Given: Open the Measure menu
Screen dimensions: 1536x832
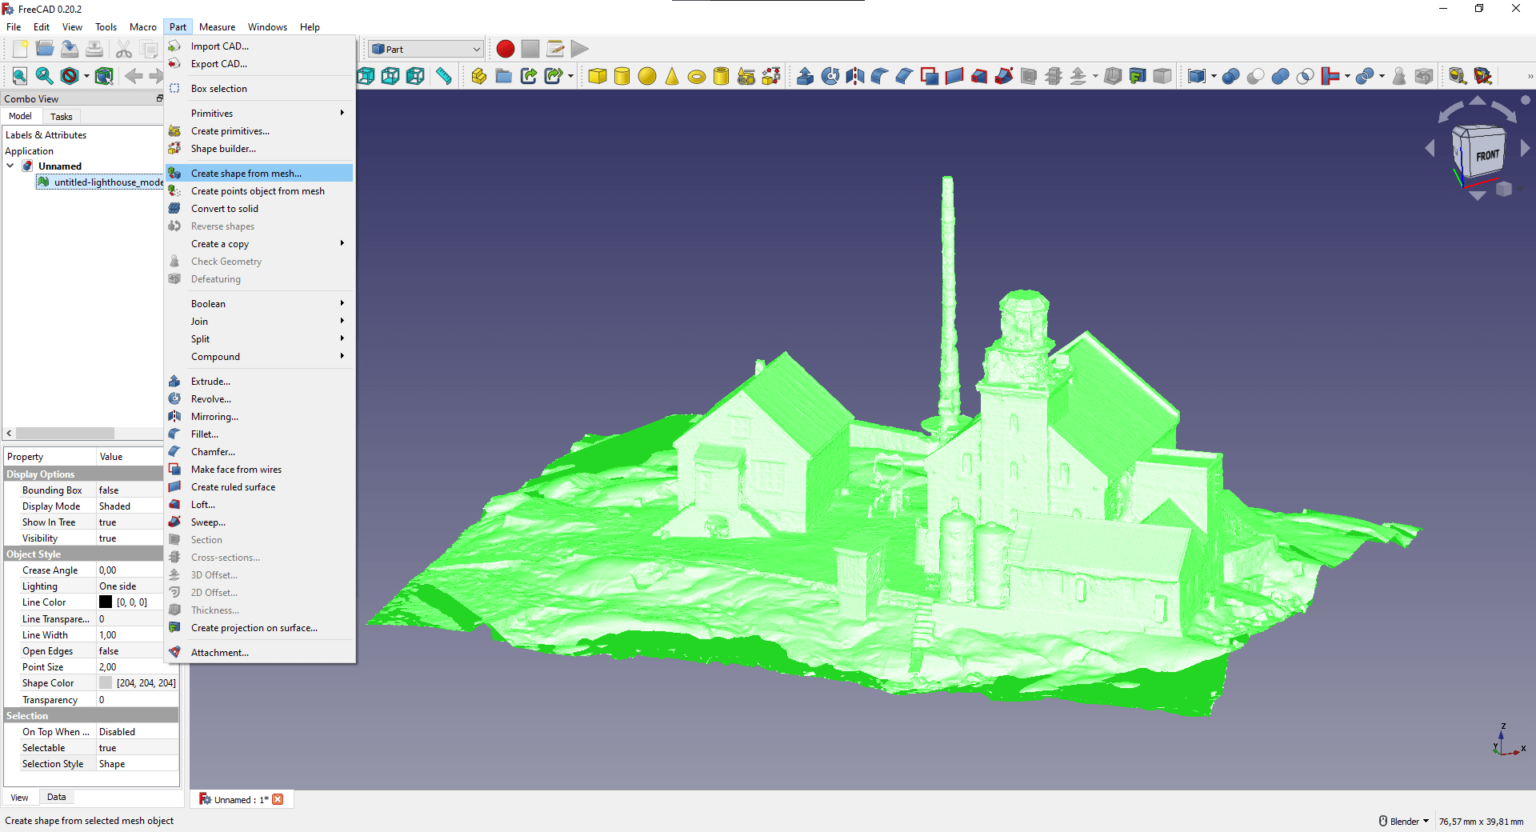Looking at the screenshot, I should tap(217, 27).
